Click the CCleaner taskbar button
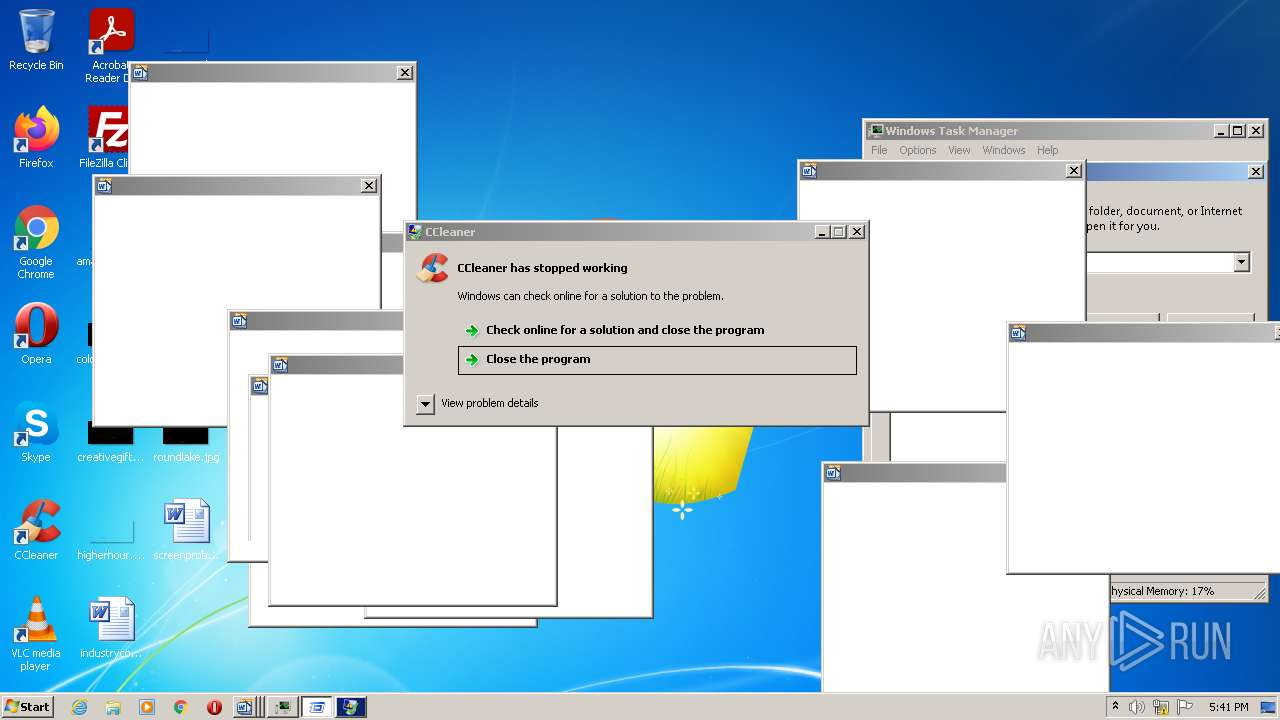Image resolution: width=1280 pixels, height=720 pixels. coord(351,707)
